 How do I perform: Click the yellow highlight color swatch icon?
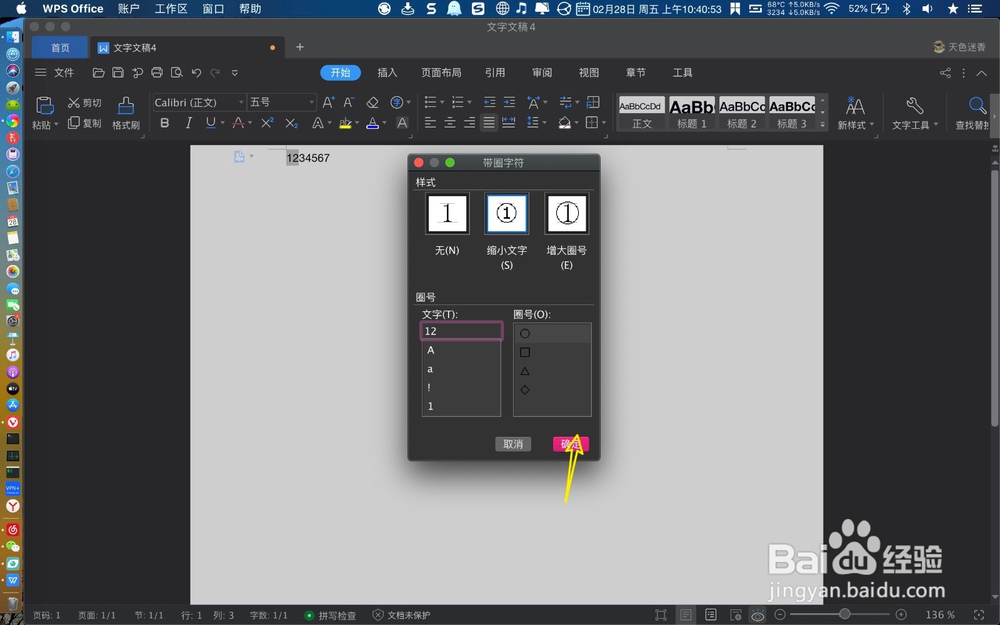pos(345,122)
